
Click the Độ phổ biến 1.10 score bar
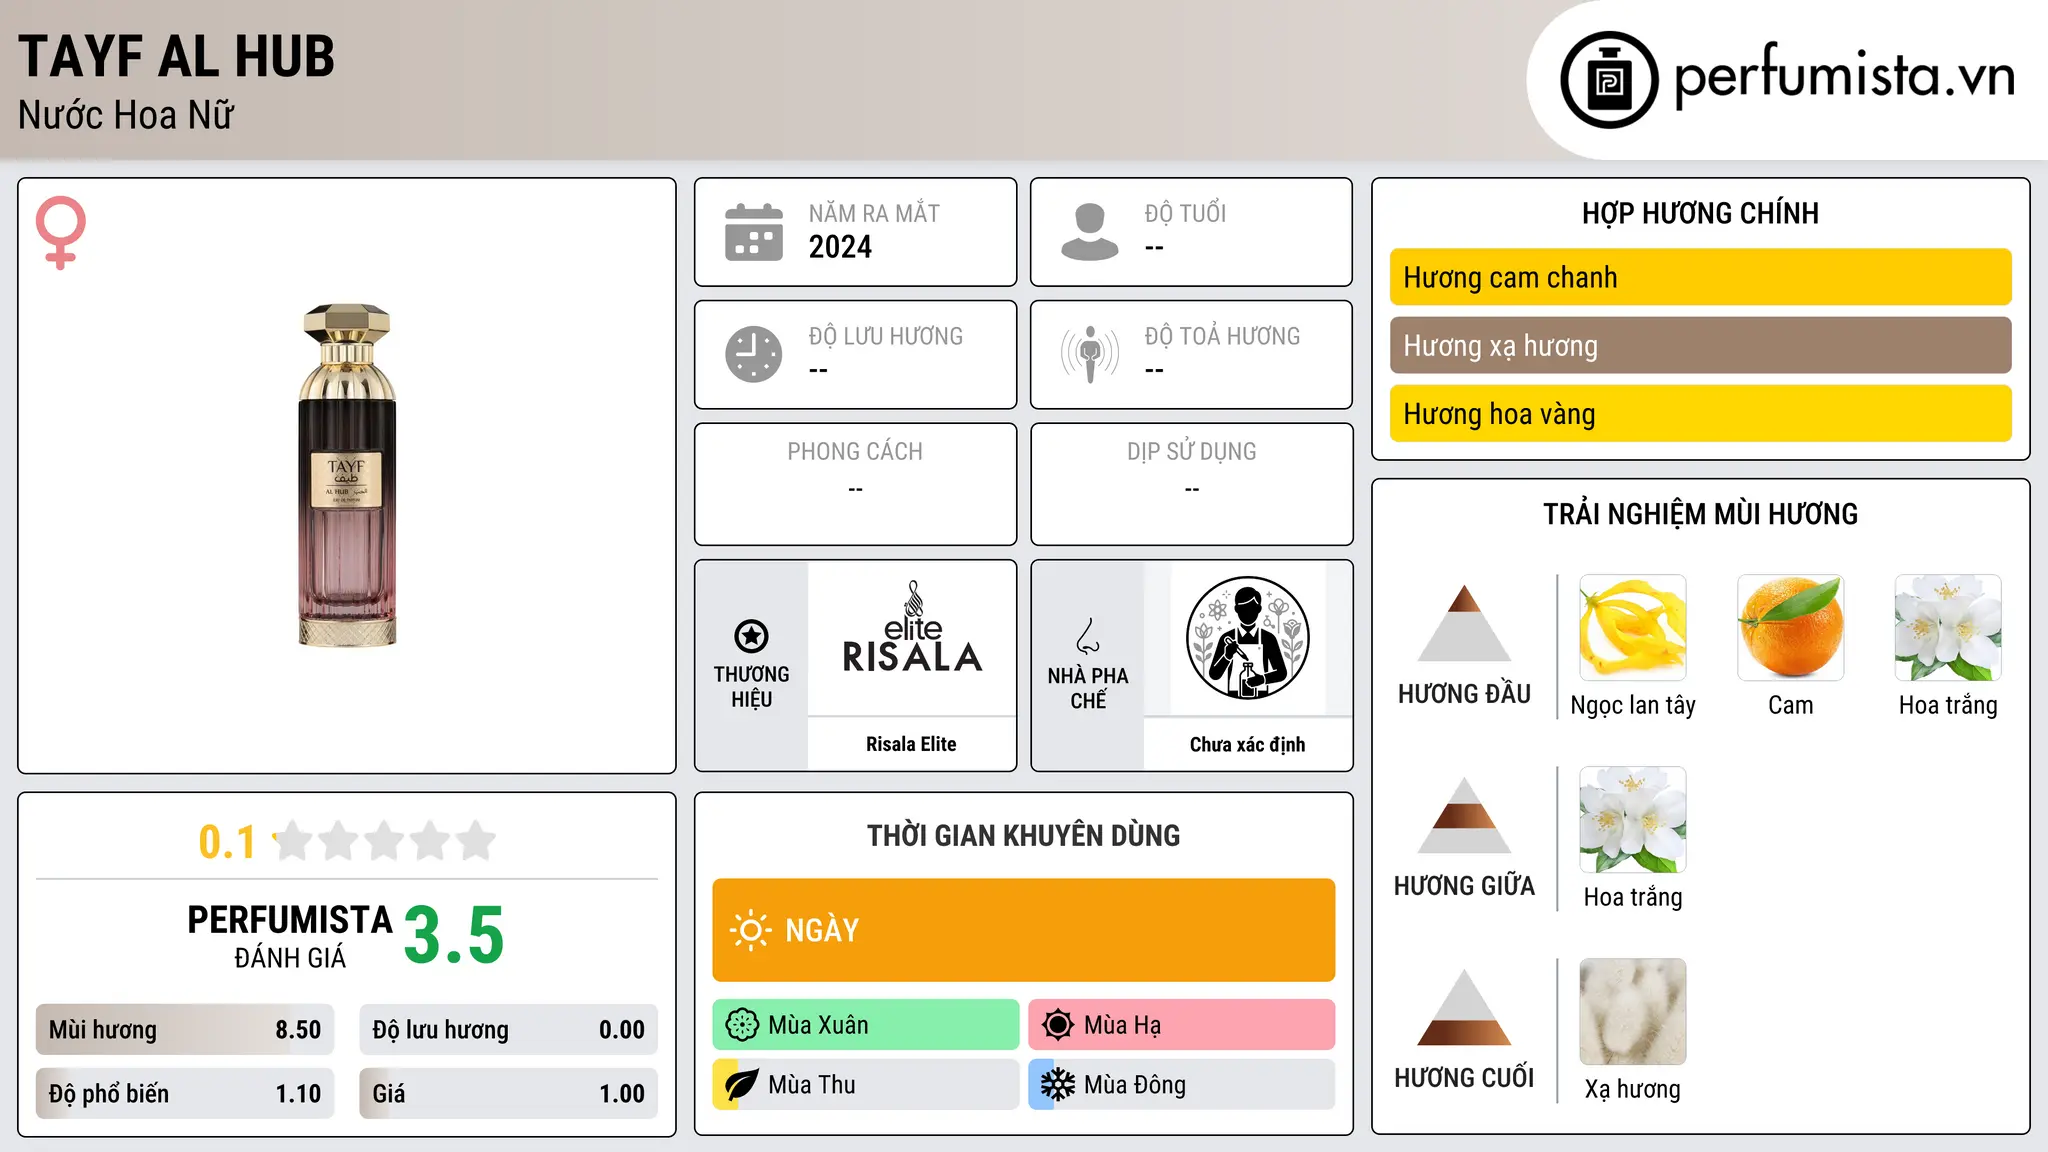185,1093
